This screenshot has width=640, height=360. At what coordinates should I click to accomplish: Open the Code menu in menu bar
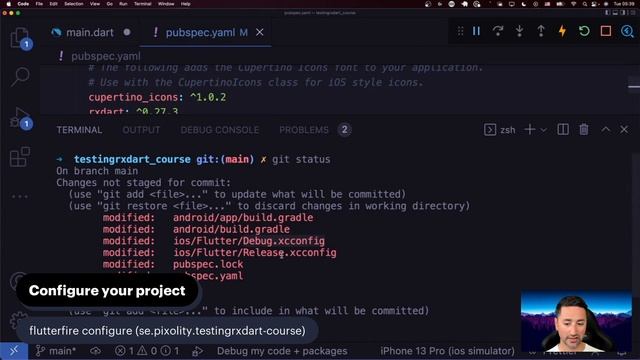[x=23, y=4]
